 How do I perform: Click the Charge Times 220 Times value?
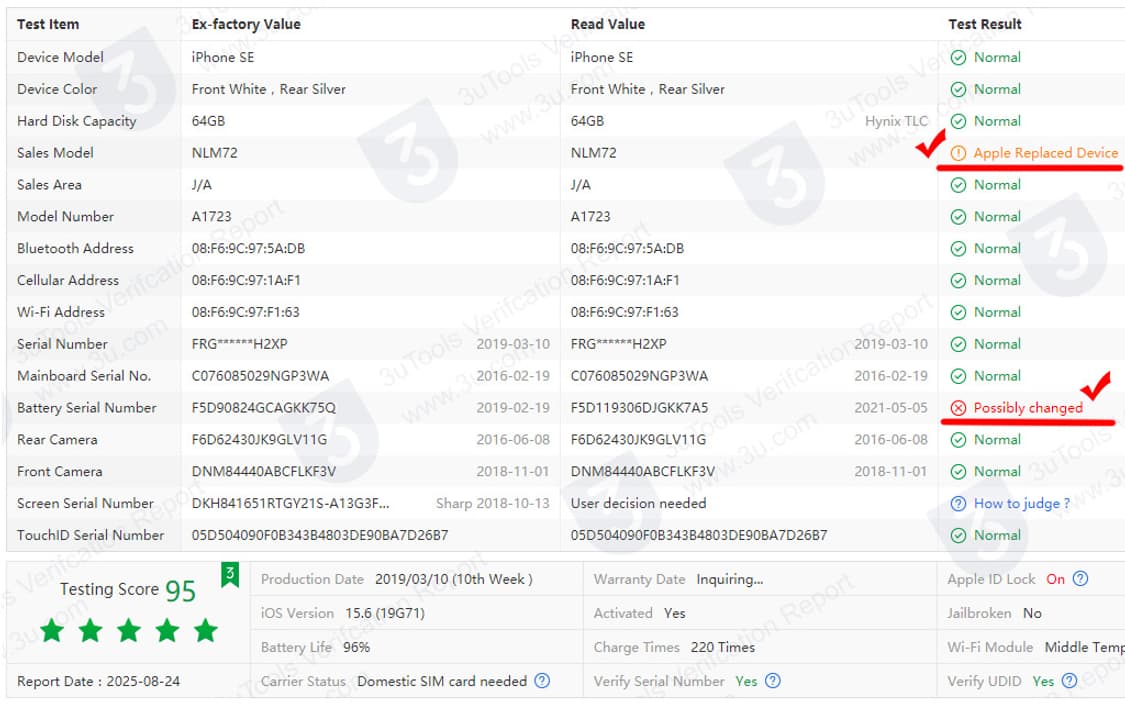tap(722, 647)
